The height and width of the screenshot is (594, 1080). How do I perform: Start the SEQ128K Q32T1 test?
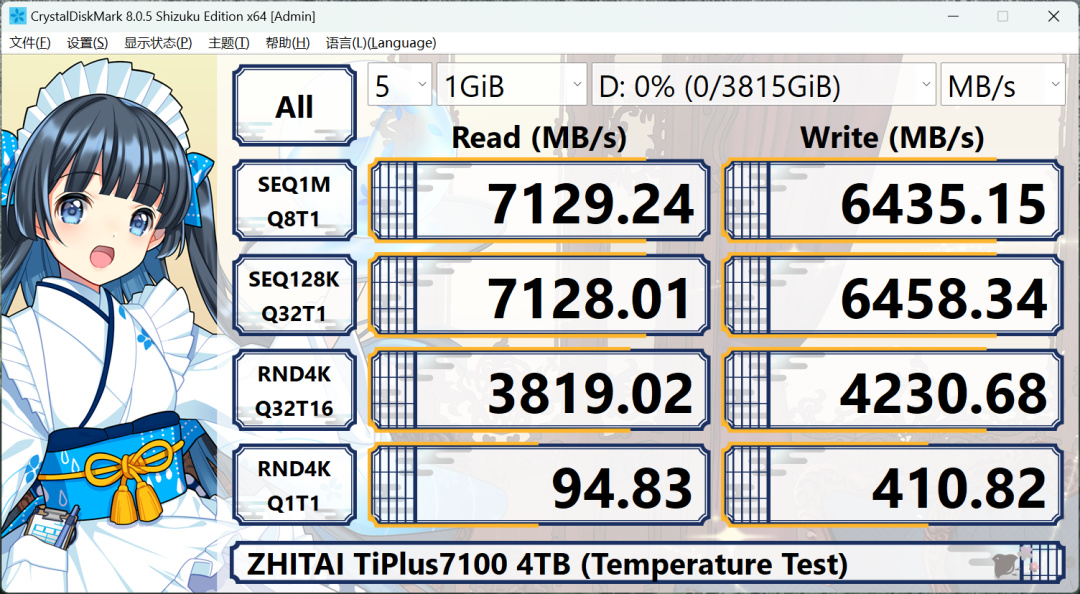click(295, 296)
